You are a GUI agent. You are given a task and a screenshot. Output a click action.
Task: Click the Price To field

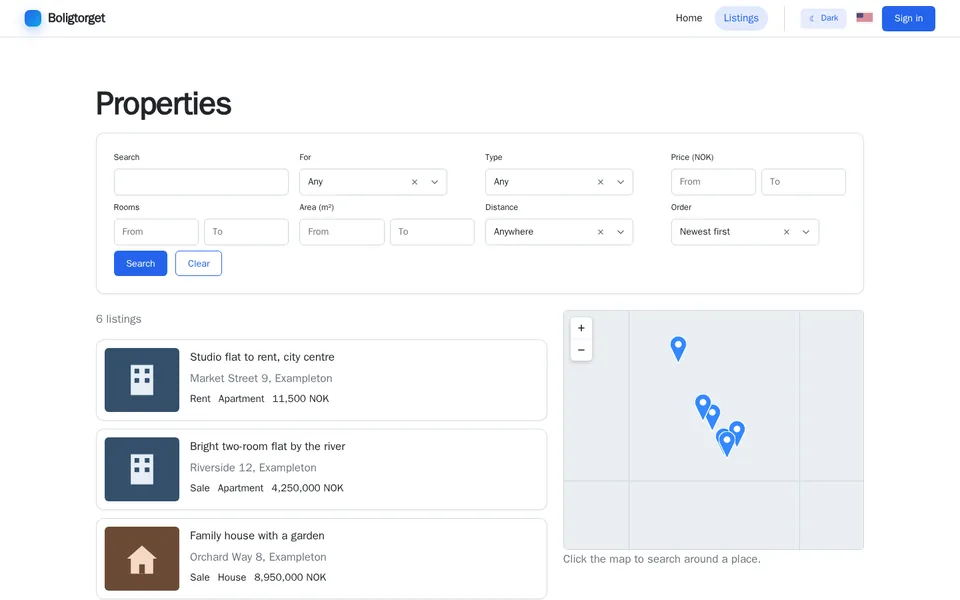click(803, 182)
